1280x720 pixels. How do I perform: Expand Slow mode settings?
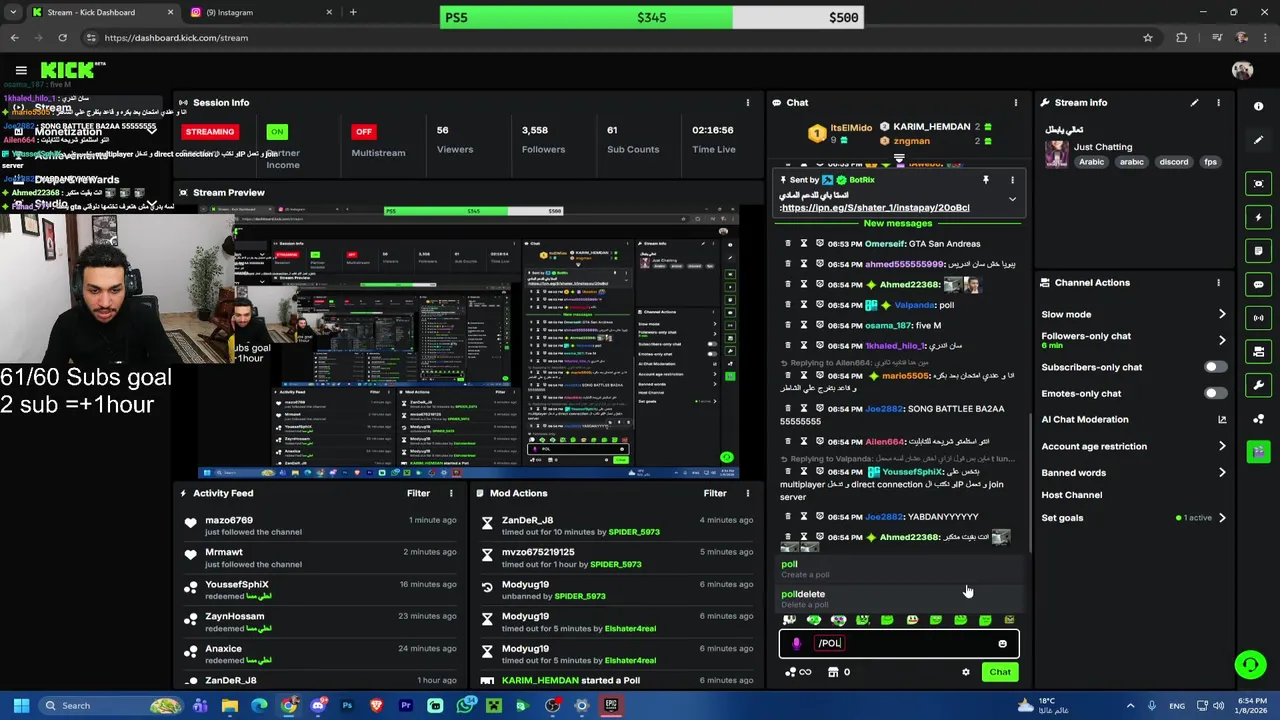[x=1221, y=314]
